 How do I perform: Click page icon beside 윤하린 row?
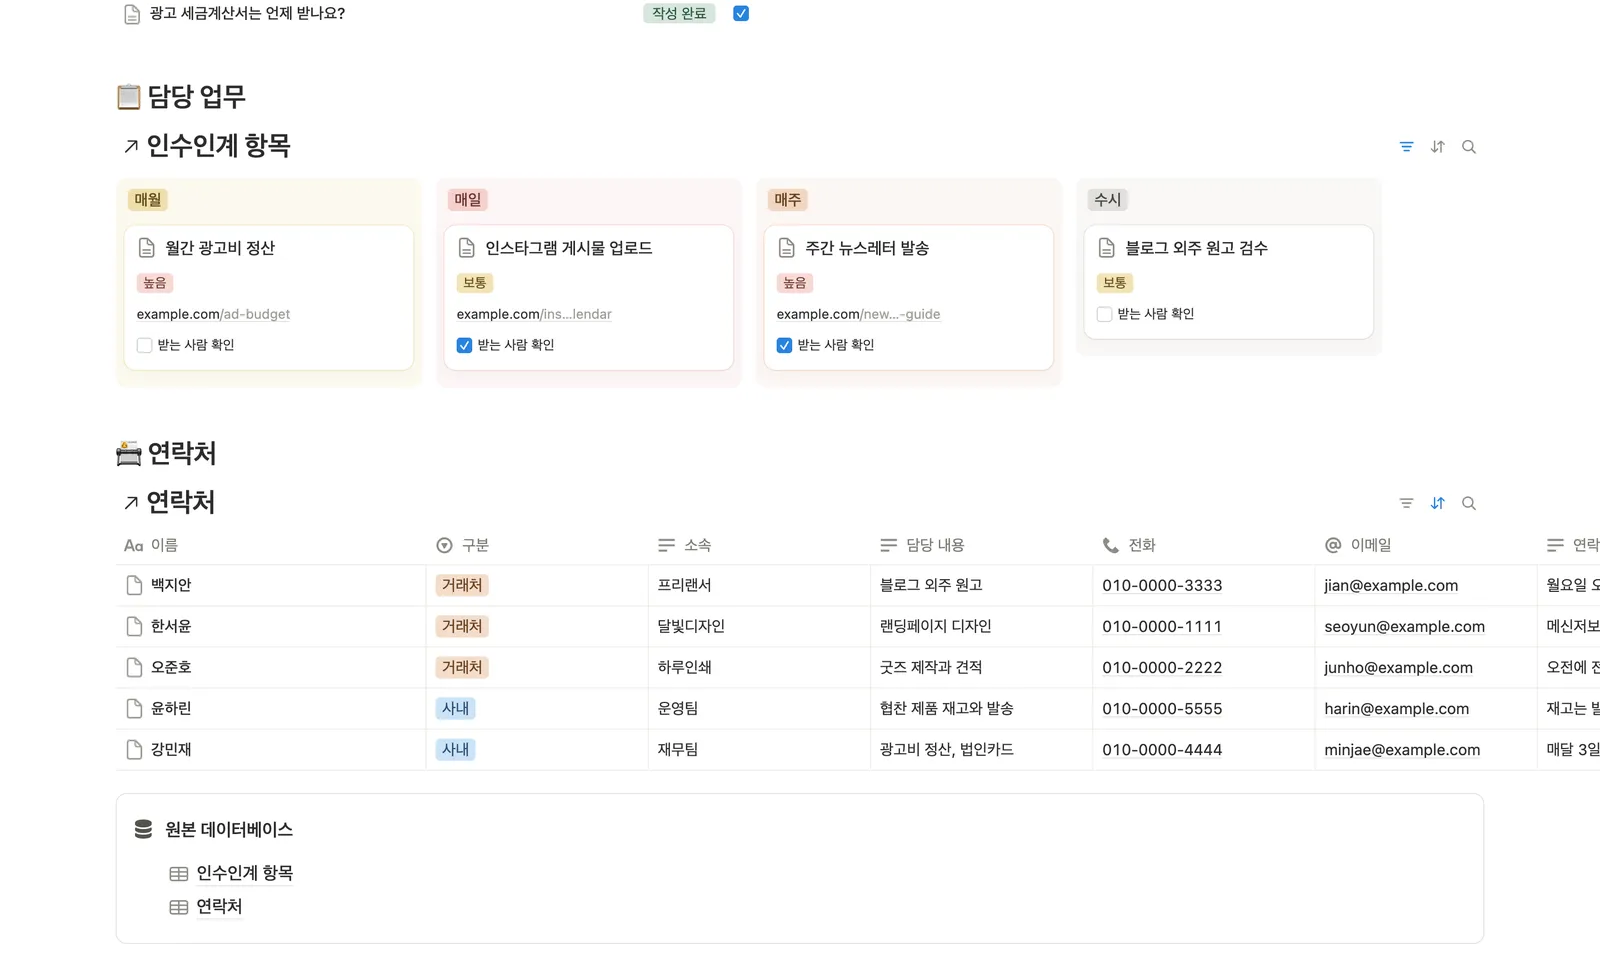coord(134,708)
